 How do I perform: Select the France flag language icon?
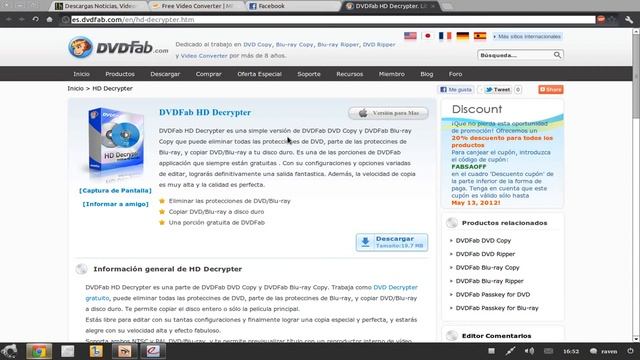[x=445, y=36]
